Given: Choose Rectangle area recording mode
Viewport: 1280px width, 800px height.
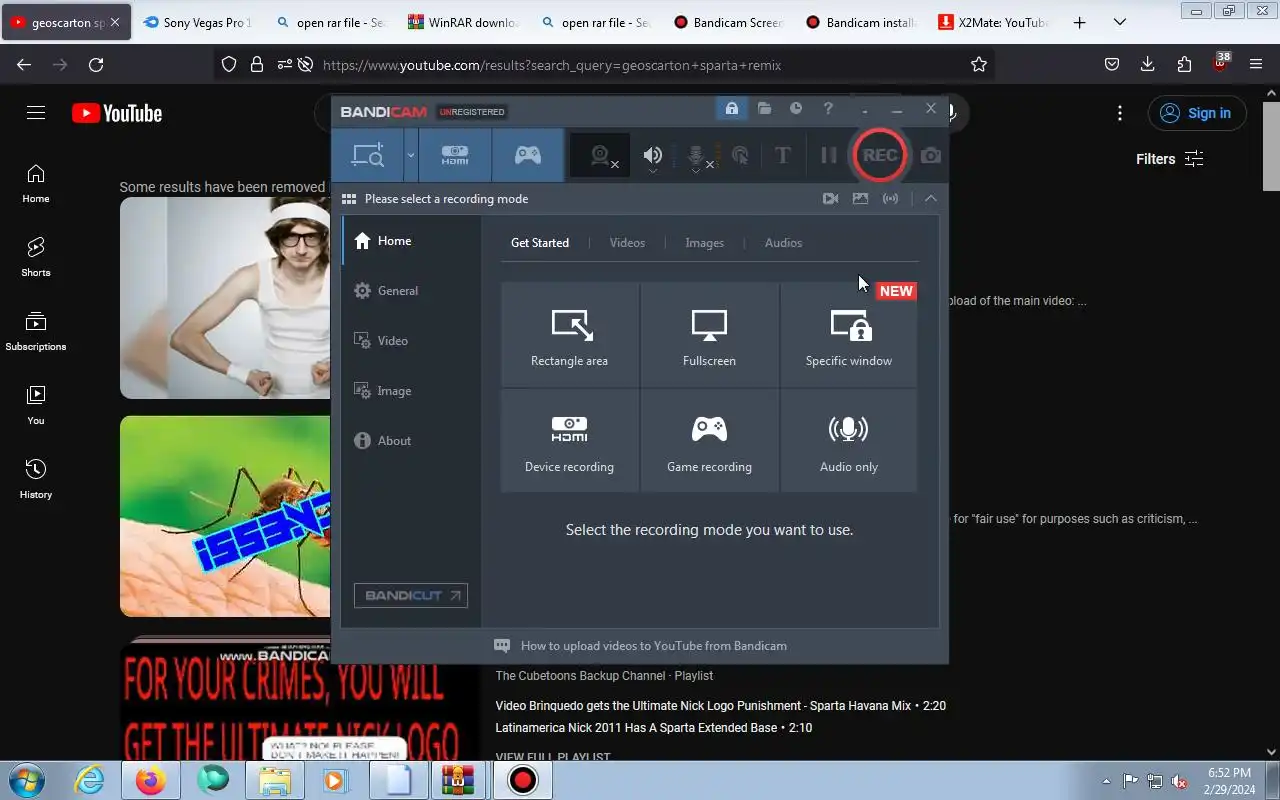Looking at the screenshot, I should pyautogui.click(x=569, y=335).
